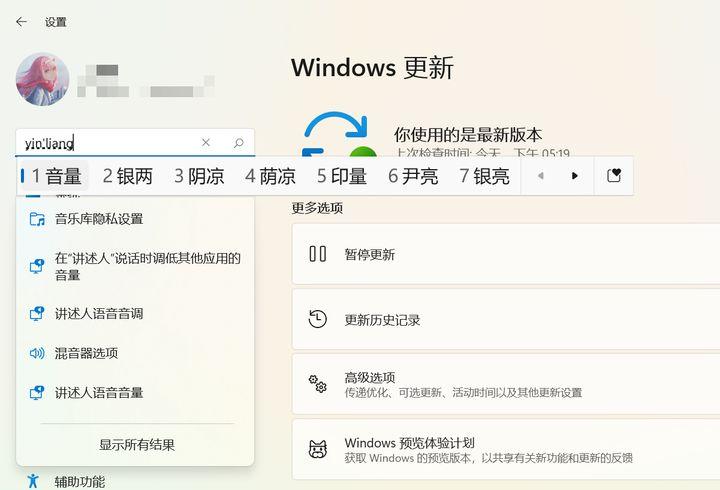Go to previous IME candidate page

(540, 176)
